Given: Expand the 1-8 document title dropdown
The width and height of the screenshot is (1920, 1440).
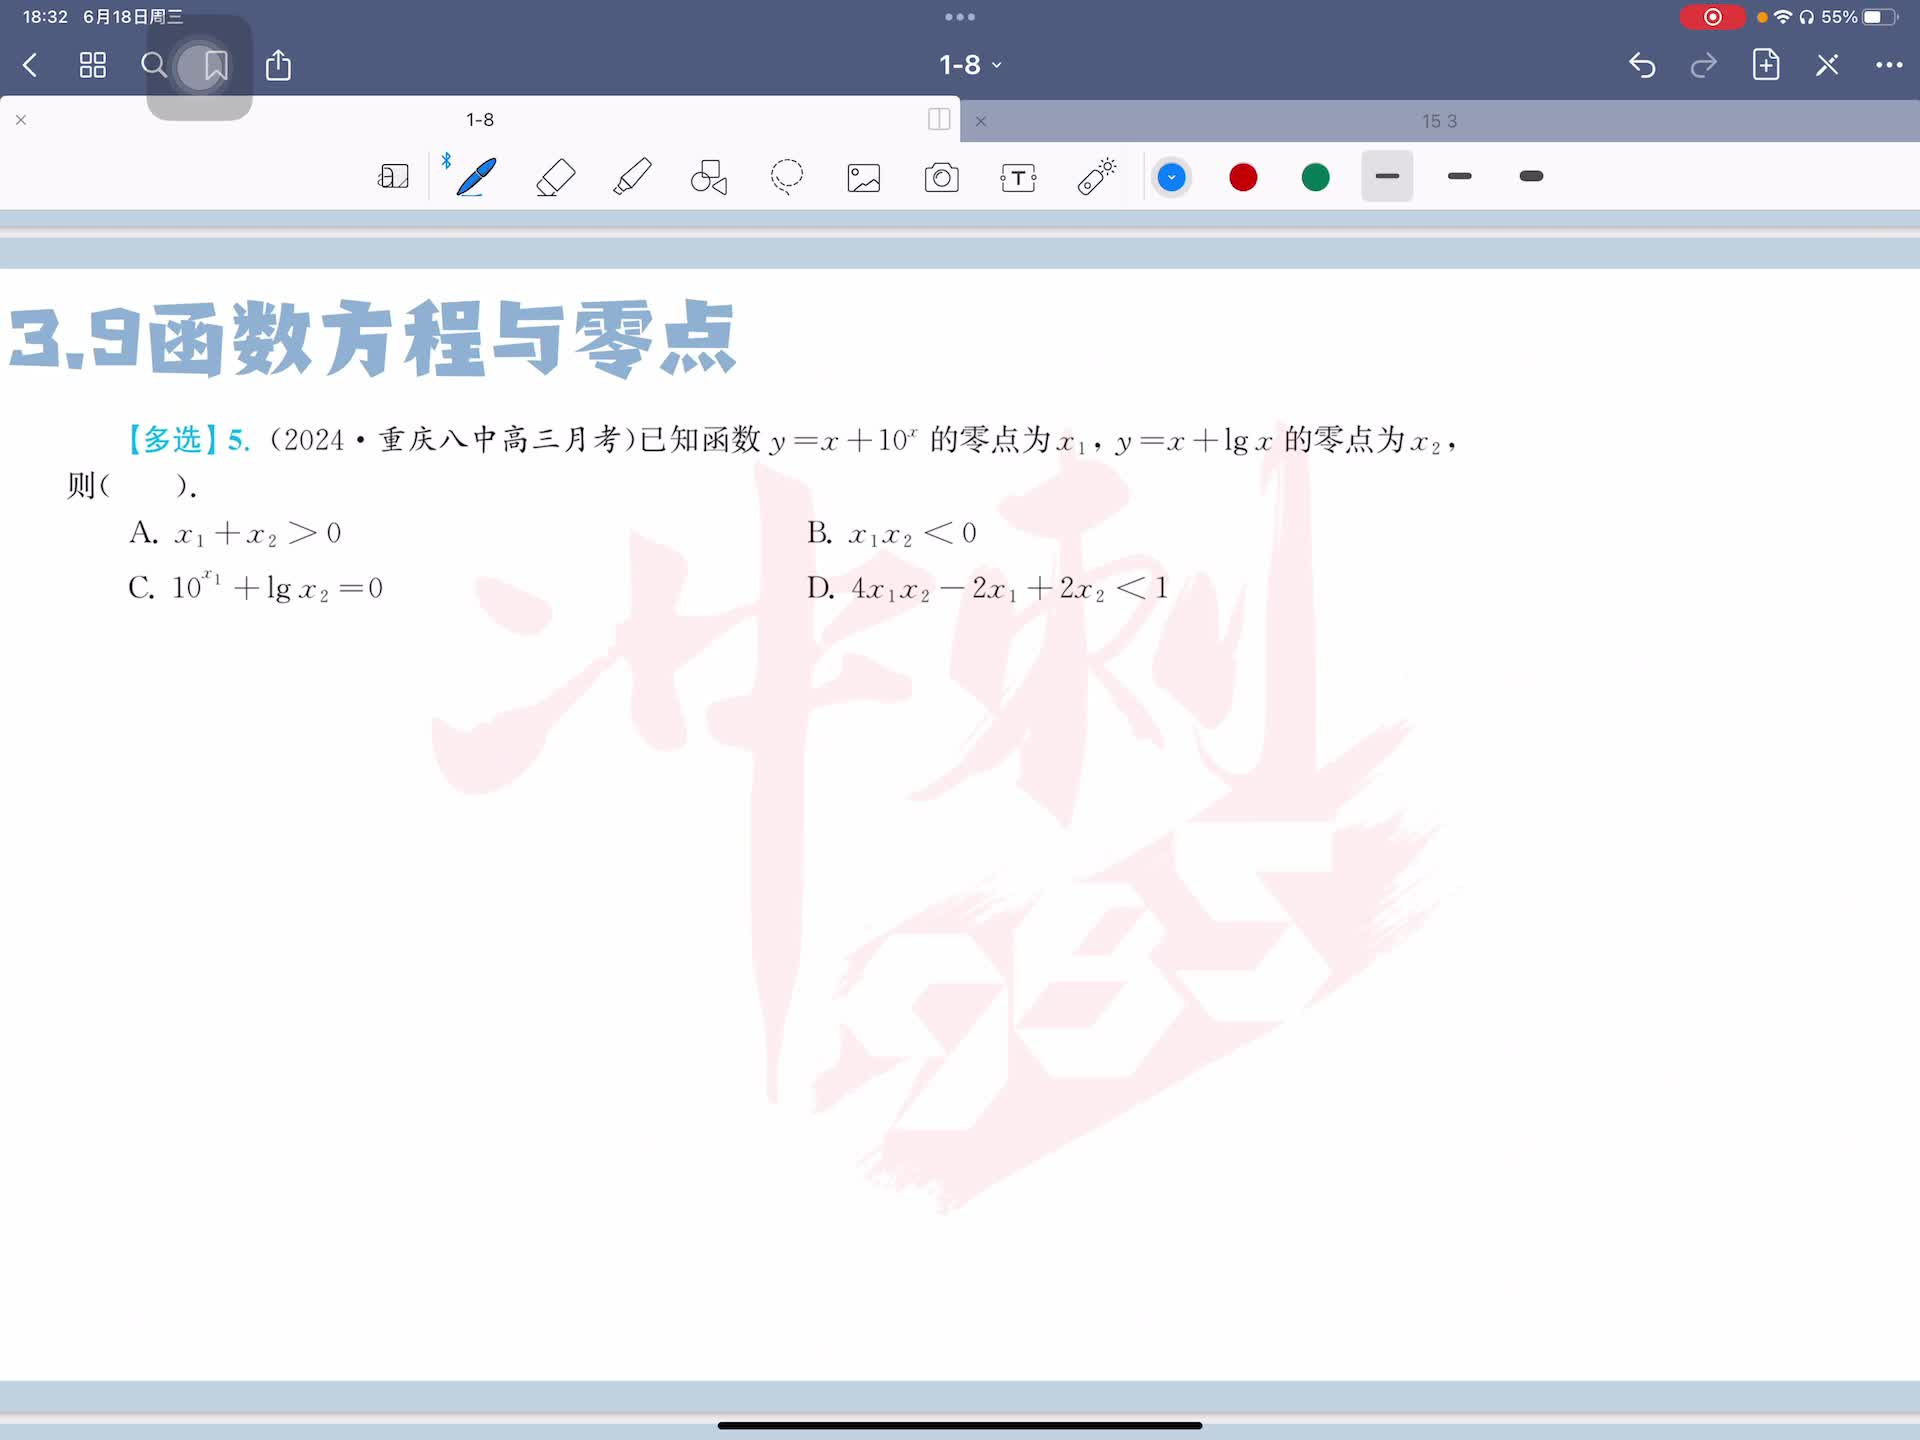Looking at the screenshot, I should click(969, 65).
